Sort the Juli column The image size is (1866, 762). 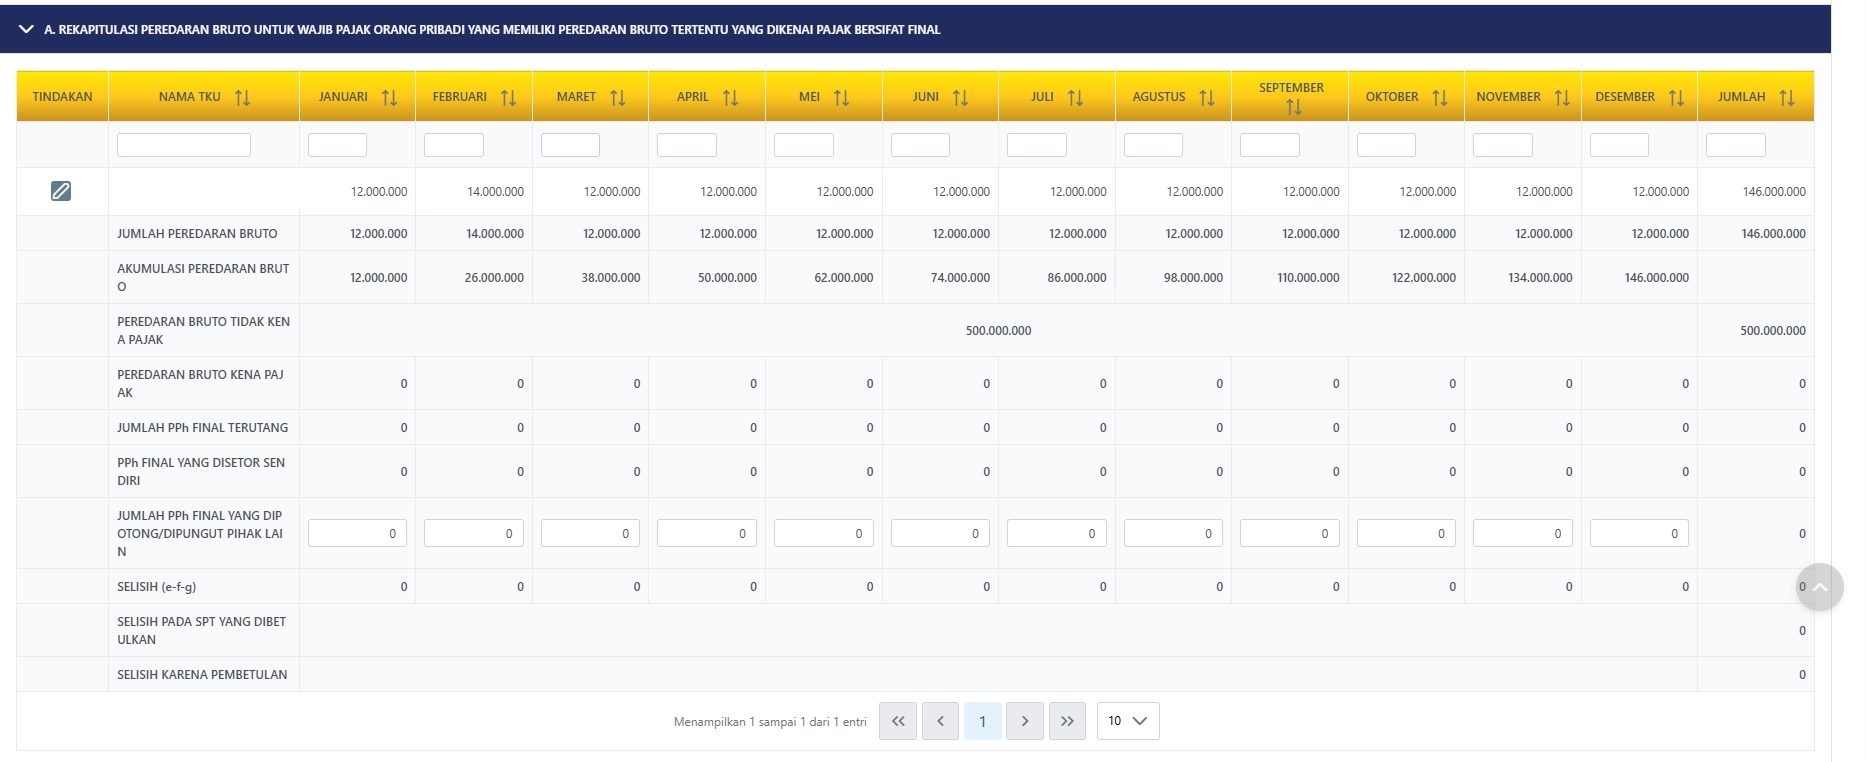[1075, 97]
